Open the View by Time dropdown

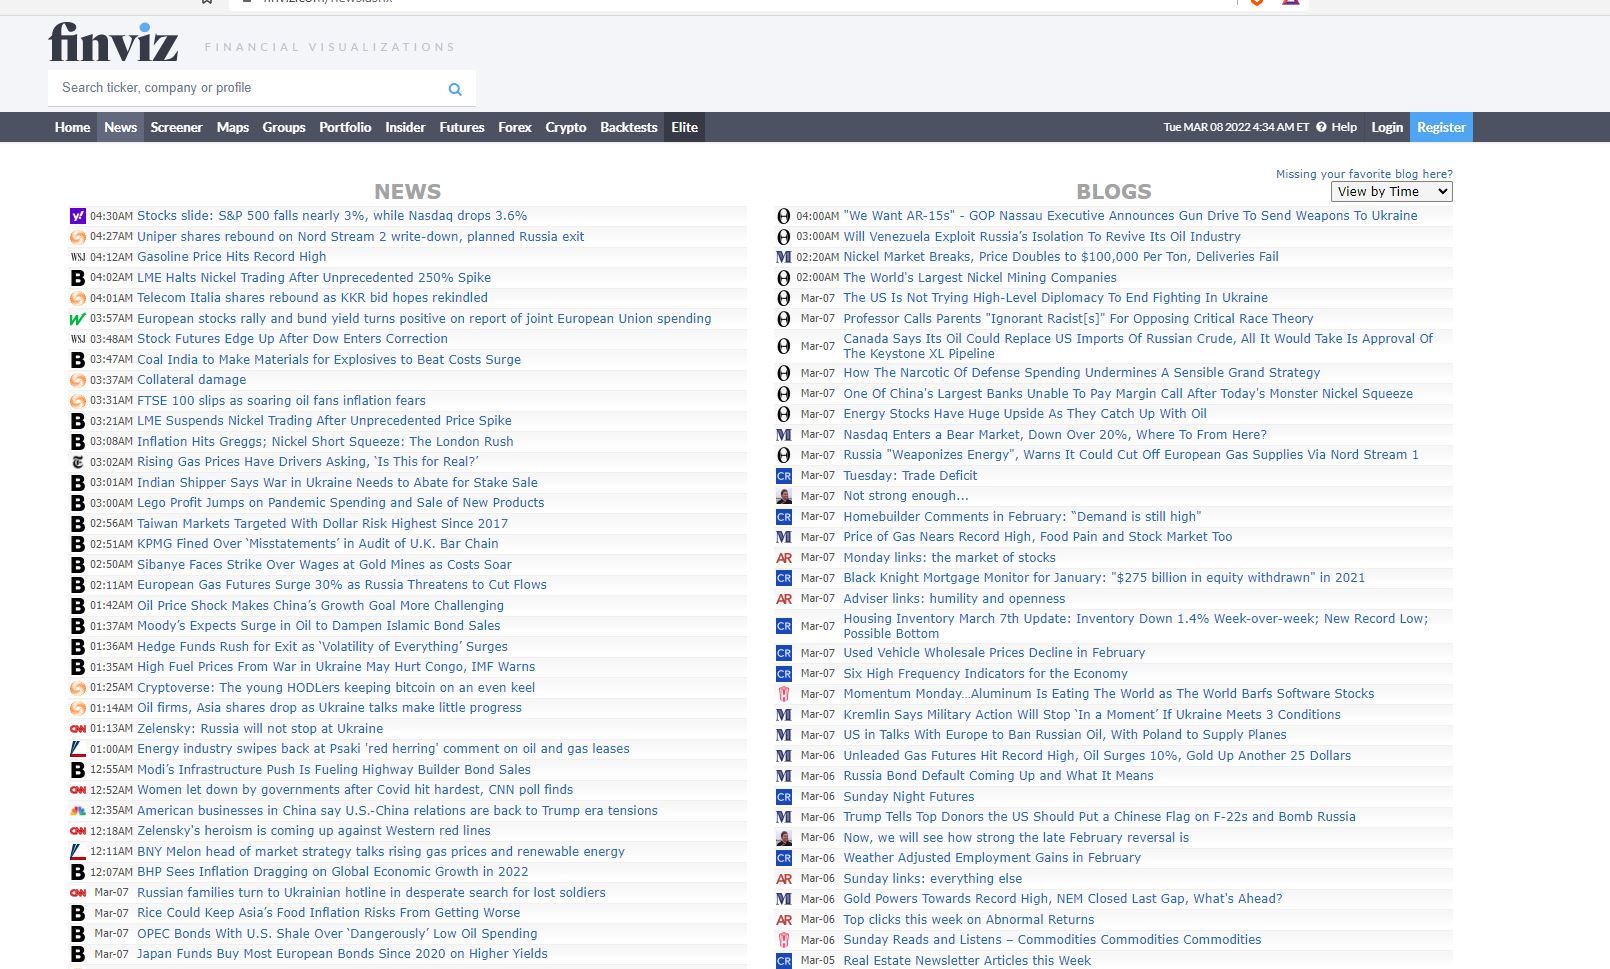pyautogui.click(x=1392, y=192)
